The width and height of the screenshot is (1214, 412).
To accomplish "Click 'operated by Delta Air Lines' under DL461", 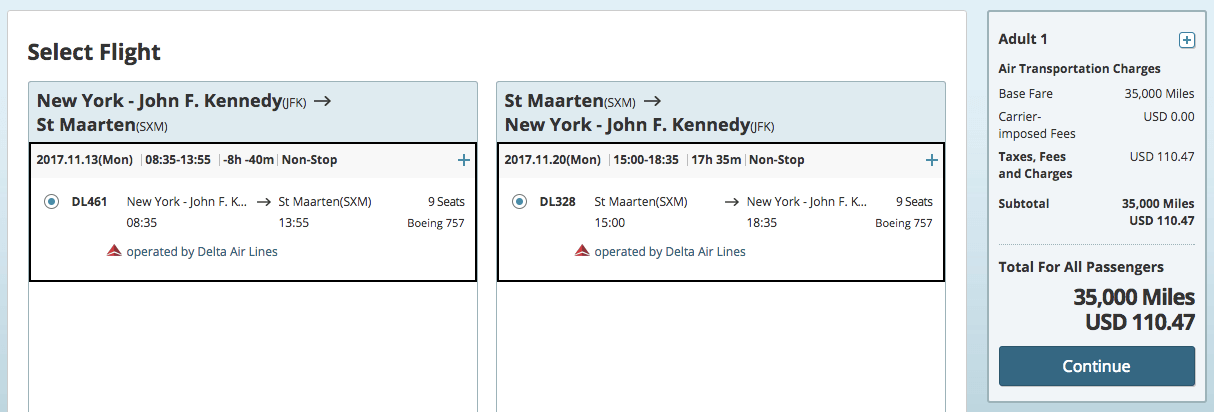I will pyautogui.click(x=202, y=252).
